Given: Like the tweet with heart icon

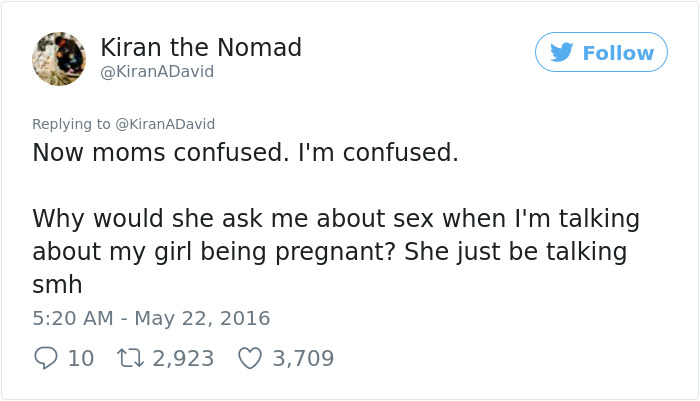Looking at the screenshot, I should [x=251, y=357].
